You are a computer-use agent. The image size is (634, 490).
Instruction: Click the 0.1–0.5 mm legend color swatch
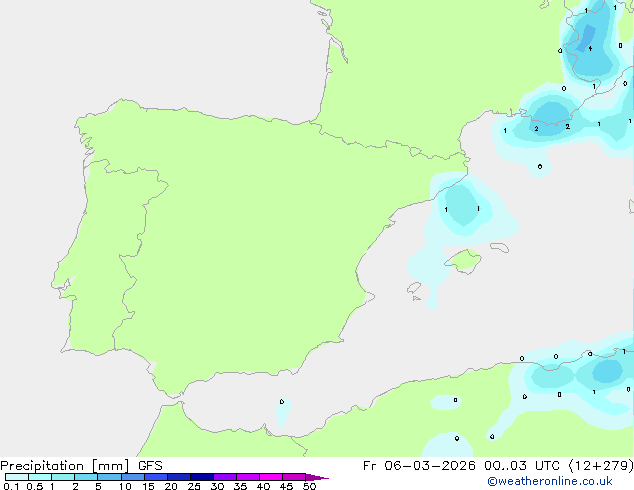17,477
